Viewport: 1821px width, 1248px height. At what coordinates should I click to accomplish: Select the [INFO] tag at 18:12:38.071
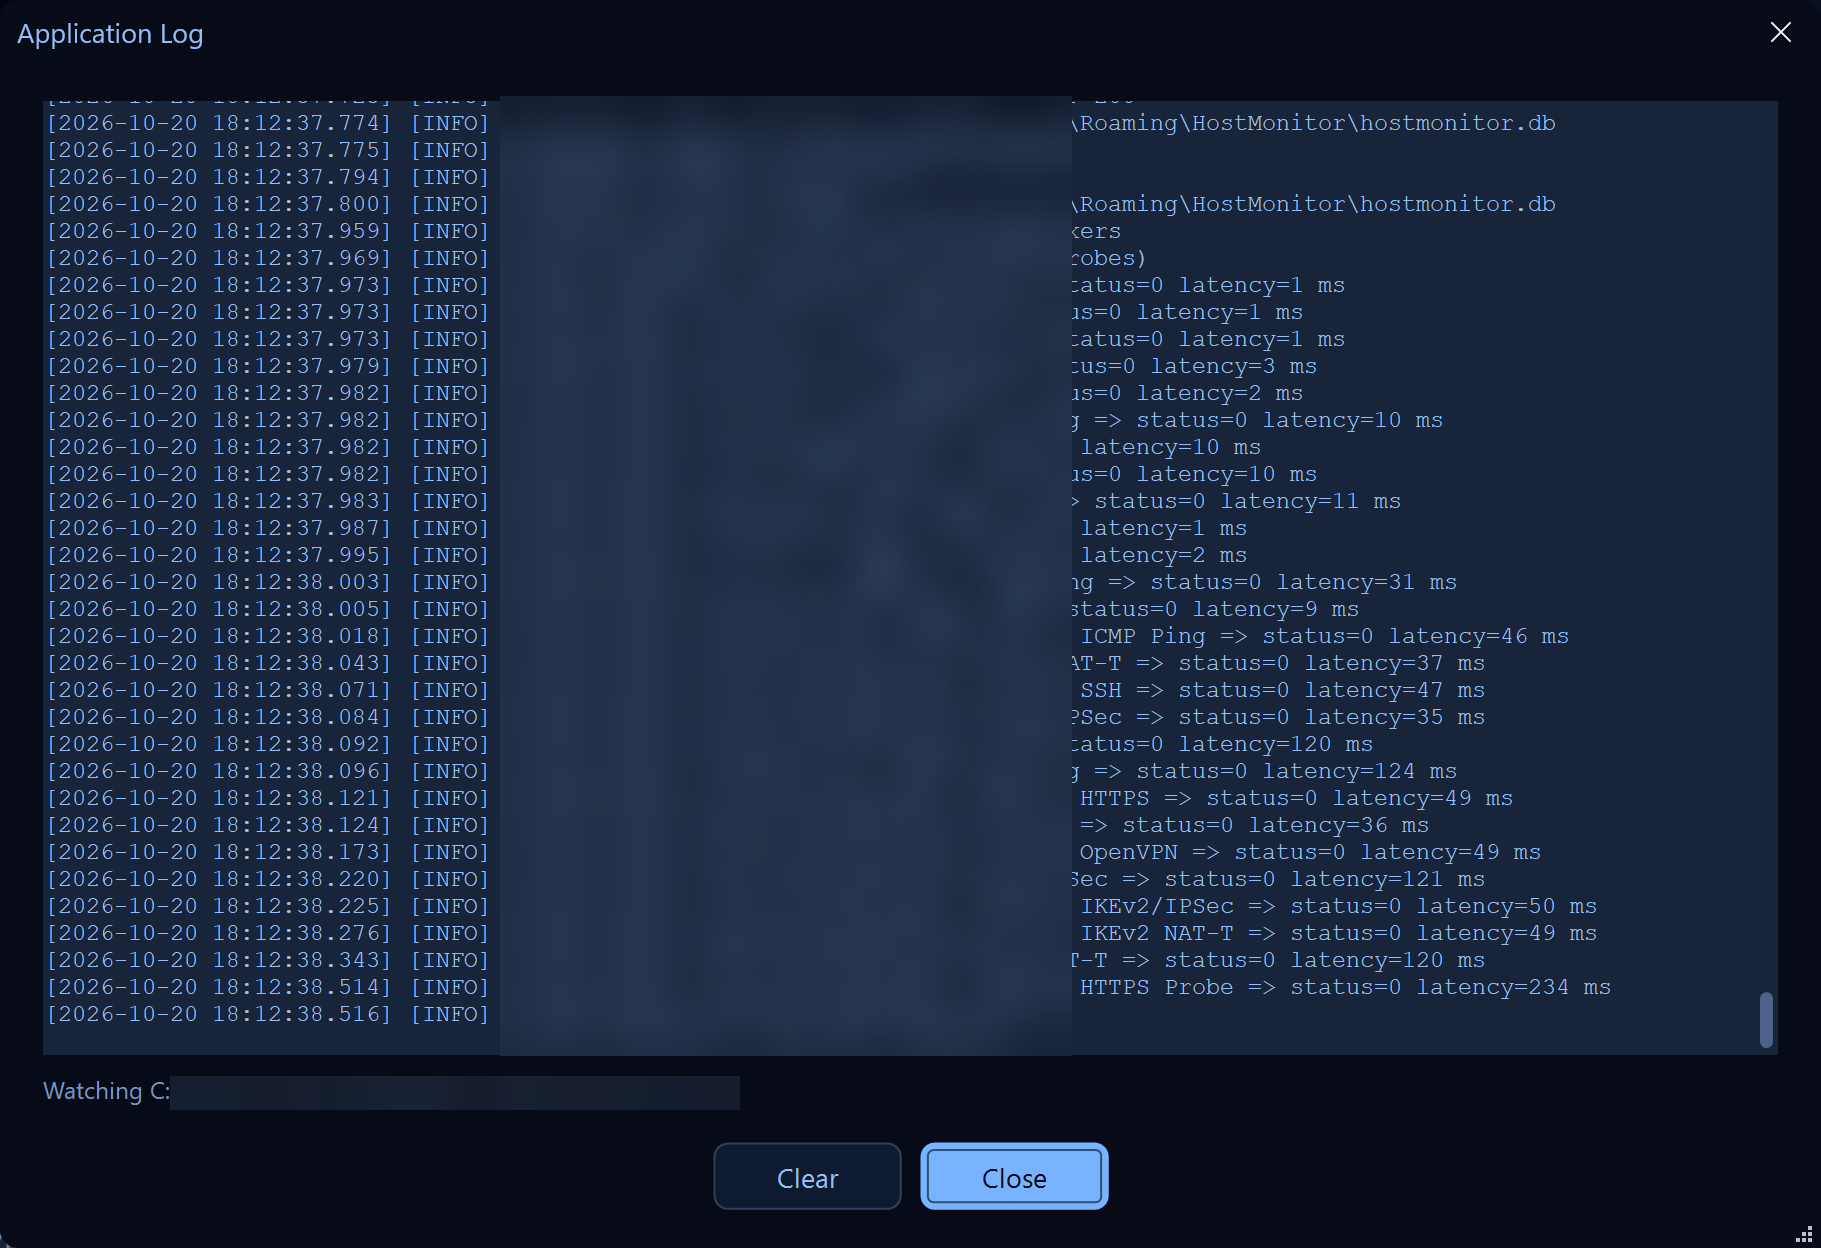450,690
